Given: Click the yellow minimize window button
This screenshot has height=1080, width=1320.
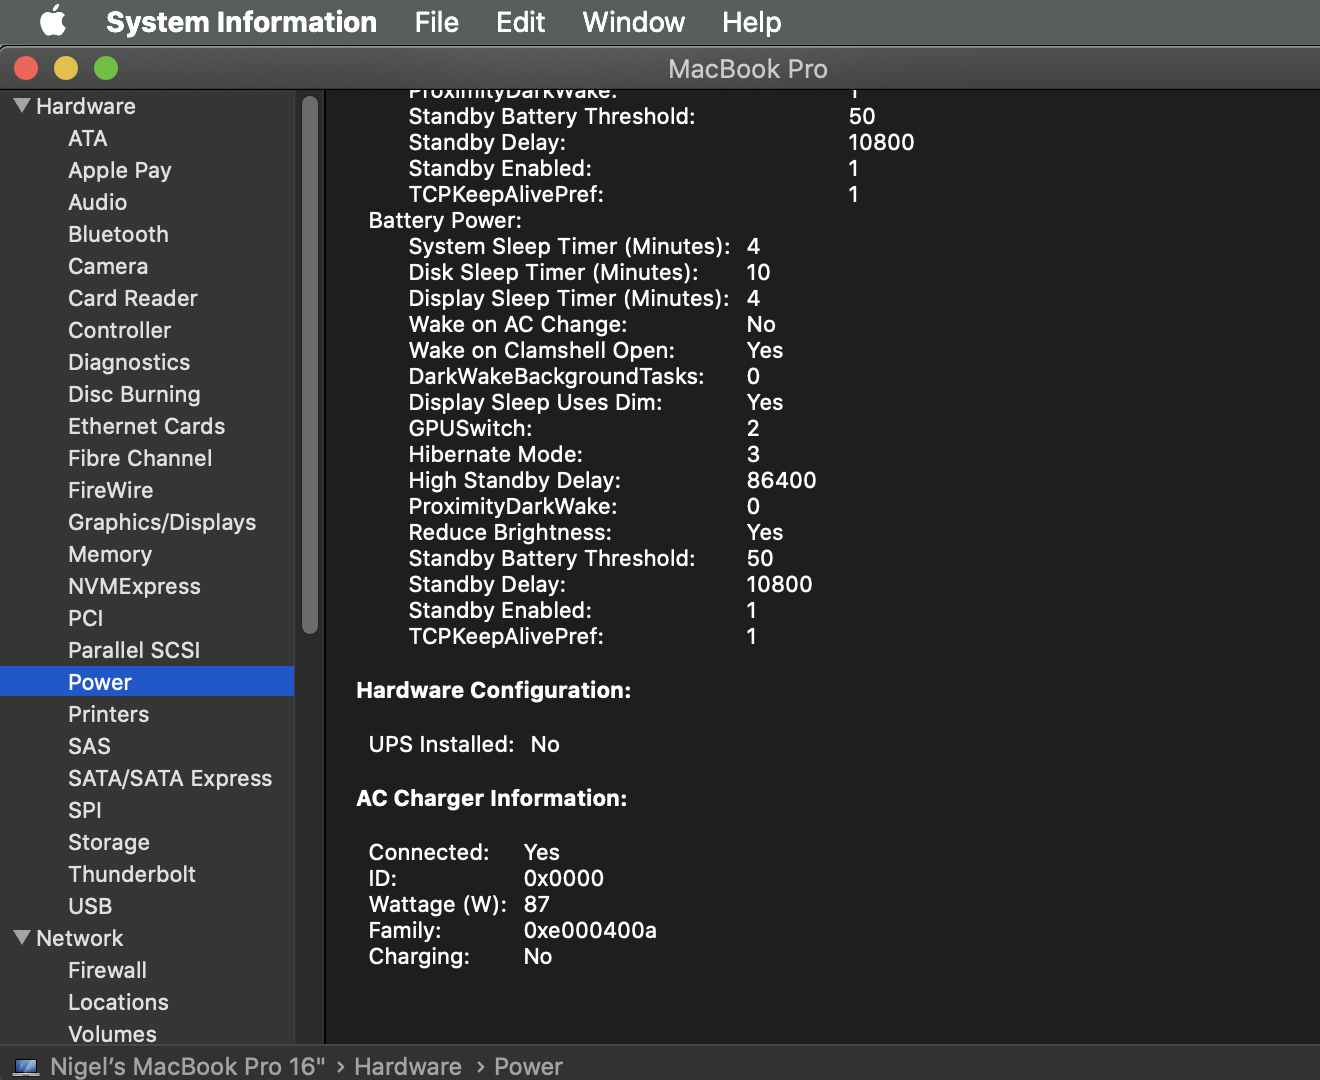Looking at the screenshot, I should [66, 68].
